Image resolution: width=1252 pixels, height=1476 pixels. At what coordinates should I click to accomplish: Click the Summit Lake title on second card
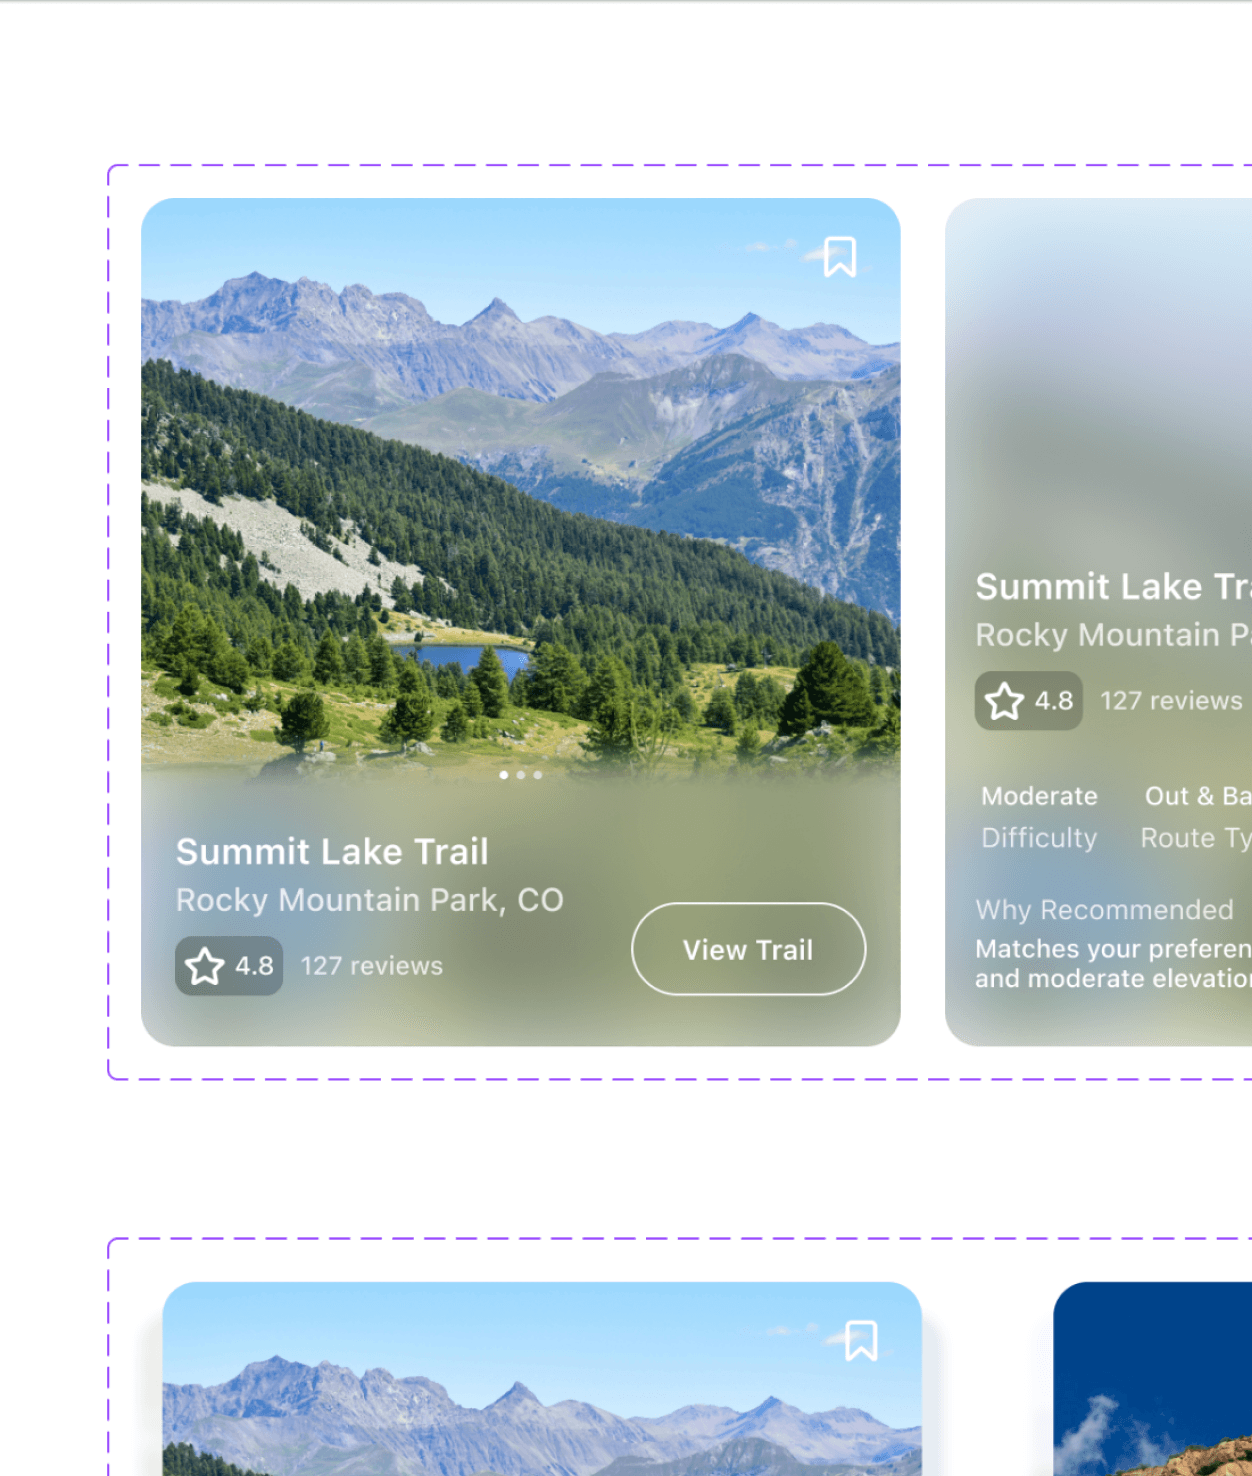pyautogui.click(x=1113, y=587)
